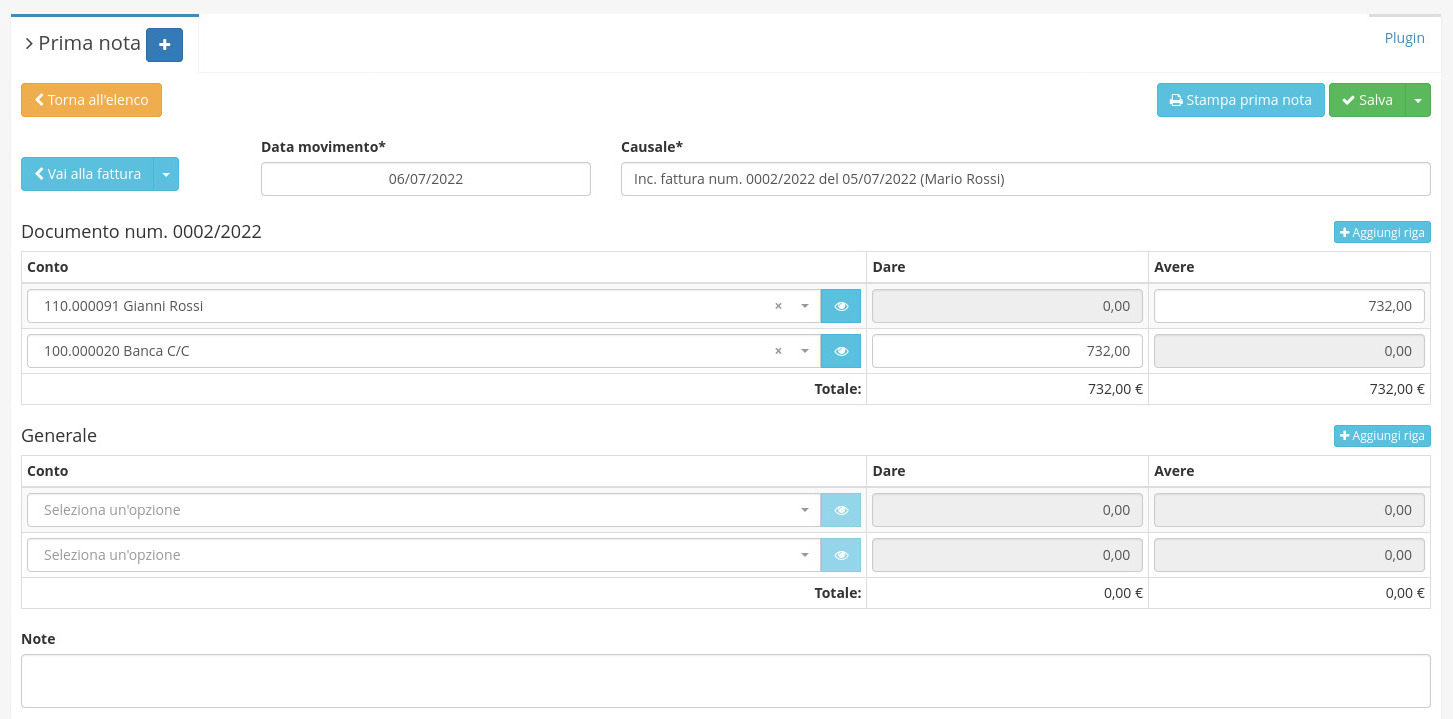Expand the Salva button dropdown arrow
Image resolution: width=1453 pixels, height=719 pixels.
click(1418, 100)
